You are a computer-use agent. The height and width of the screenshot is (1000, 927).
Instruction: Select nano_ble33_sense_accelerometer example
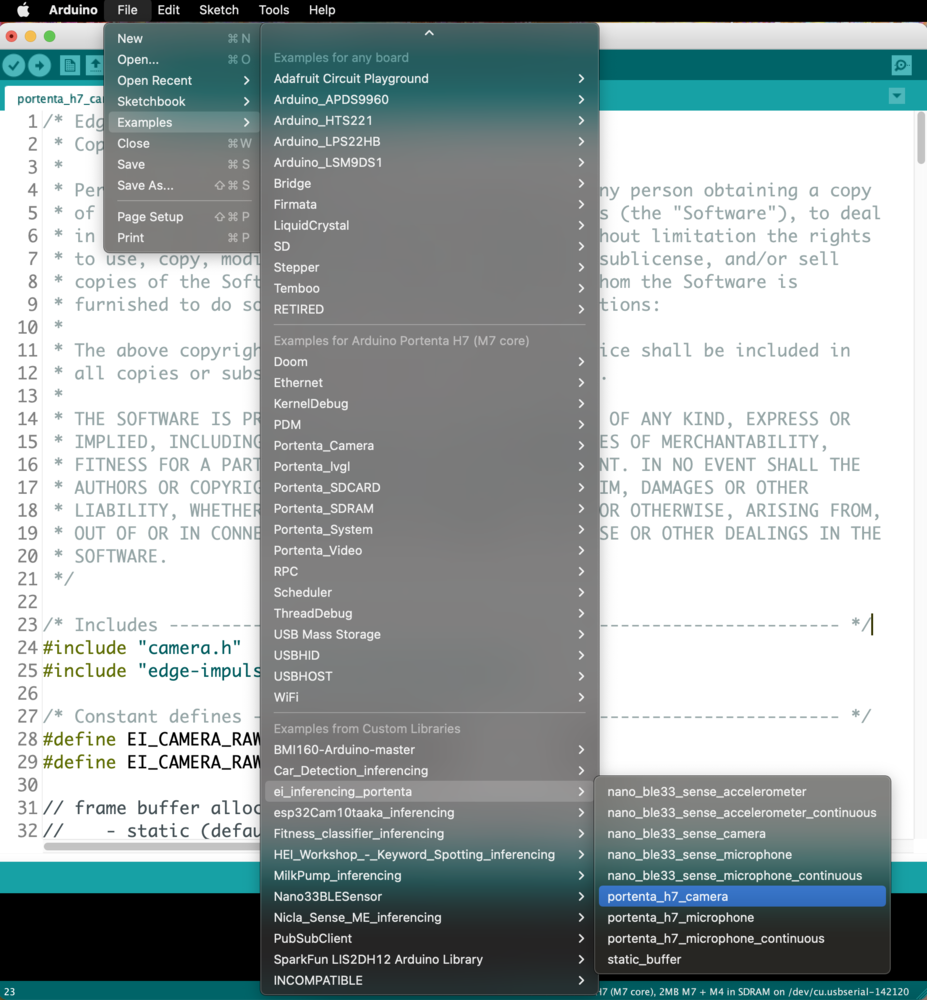(x=742, y=791)
